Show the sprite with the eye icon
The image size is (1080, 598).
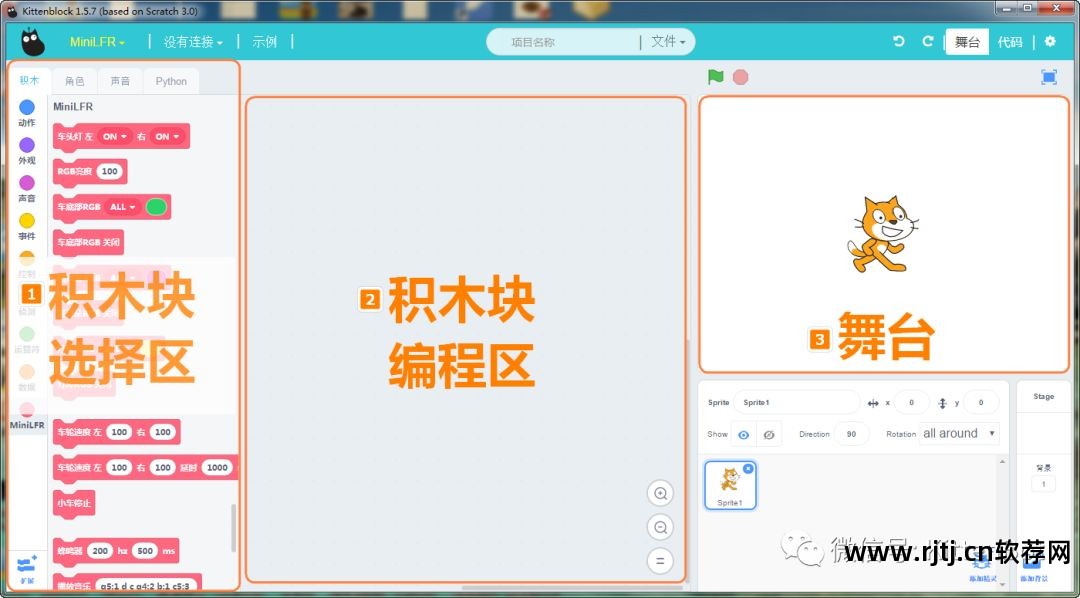point(743,435)
